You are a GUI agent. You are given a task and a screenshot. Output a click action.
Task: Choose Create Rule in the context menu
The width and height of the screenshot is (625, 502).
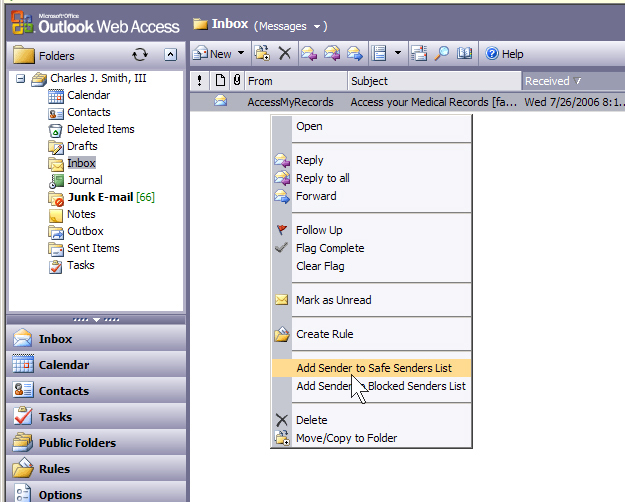[x=371, y=334]
